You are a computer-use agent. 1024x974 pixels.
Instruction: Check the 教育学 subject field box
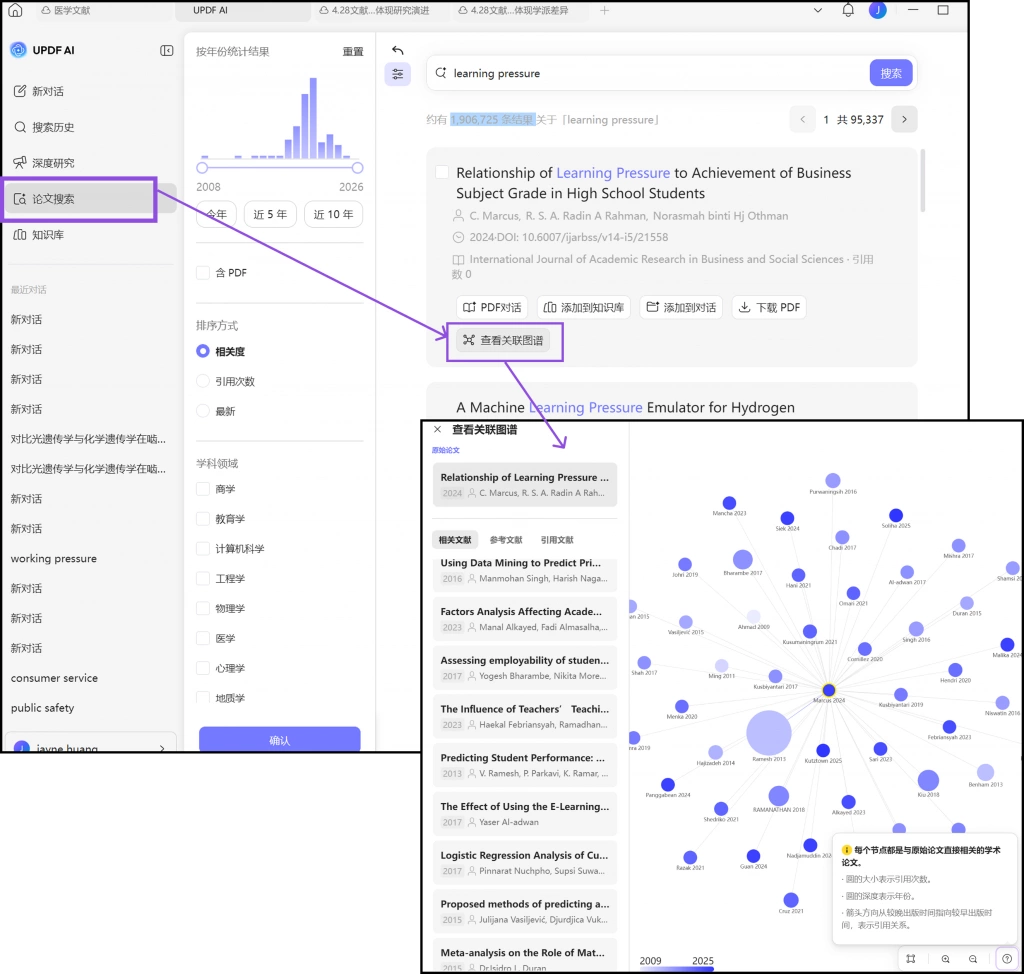[203, 519]
